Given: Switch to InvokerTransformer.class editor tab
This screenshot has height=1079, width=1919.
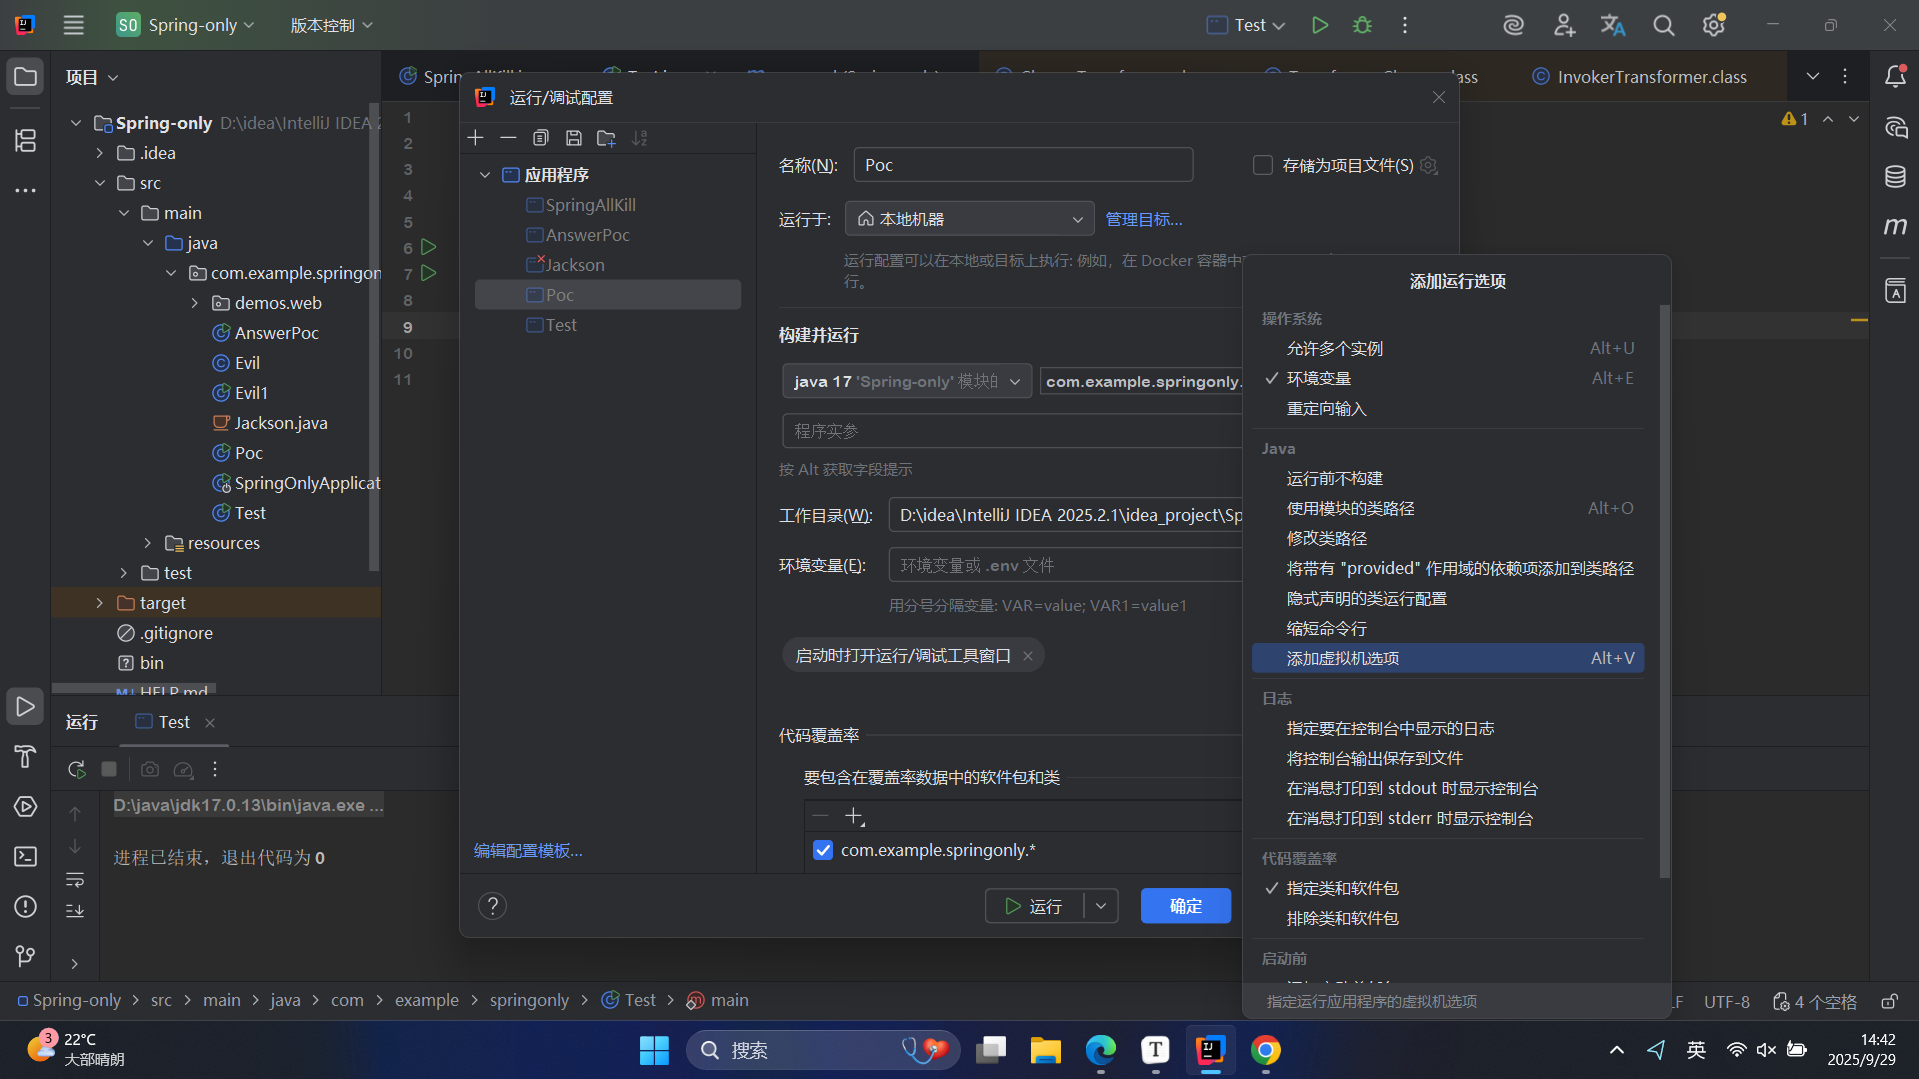Looking at the screenshot, I should click(1651, 77).
